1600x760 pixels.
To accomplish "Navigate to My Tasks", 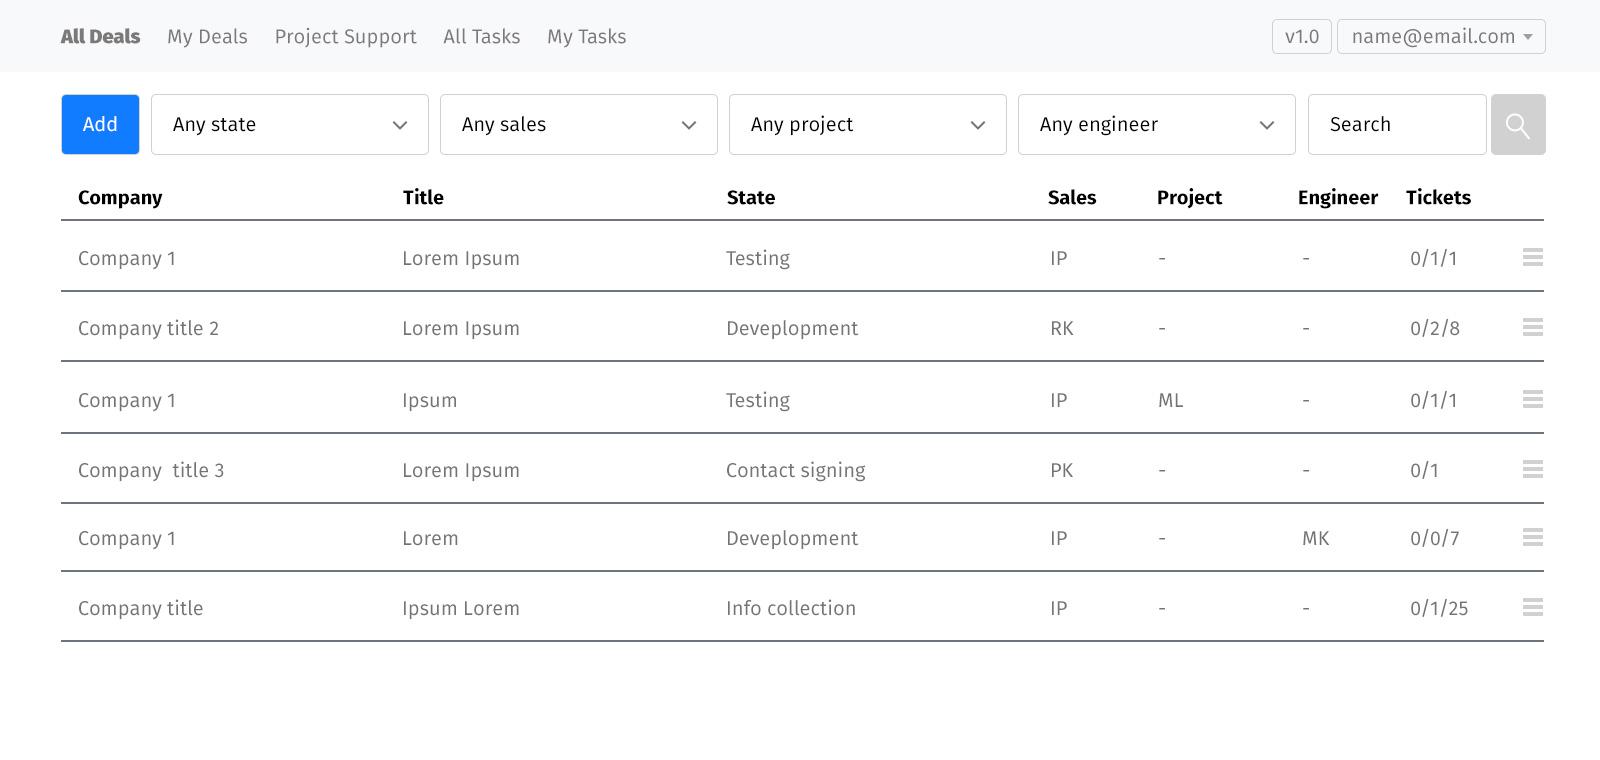I will 586,37.
